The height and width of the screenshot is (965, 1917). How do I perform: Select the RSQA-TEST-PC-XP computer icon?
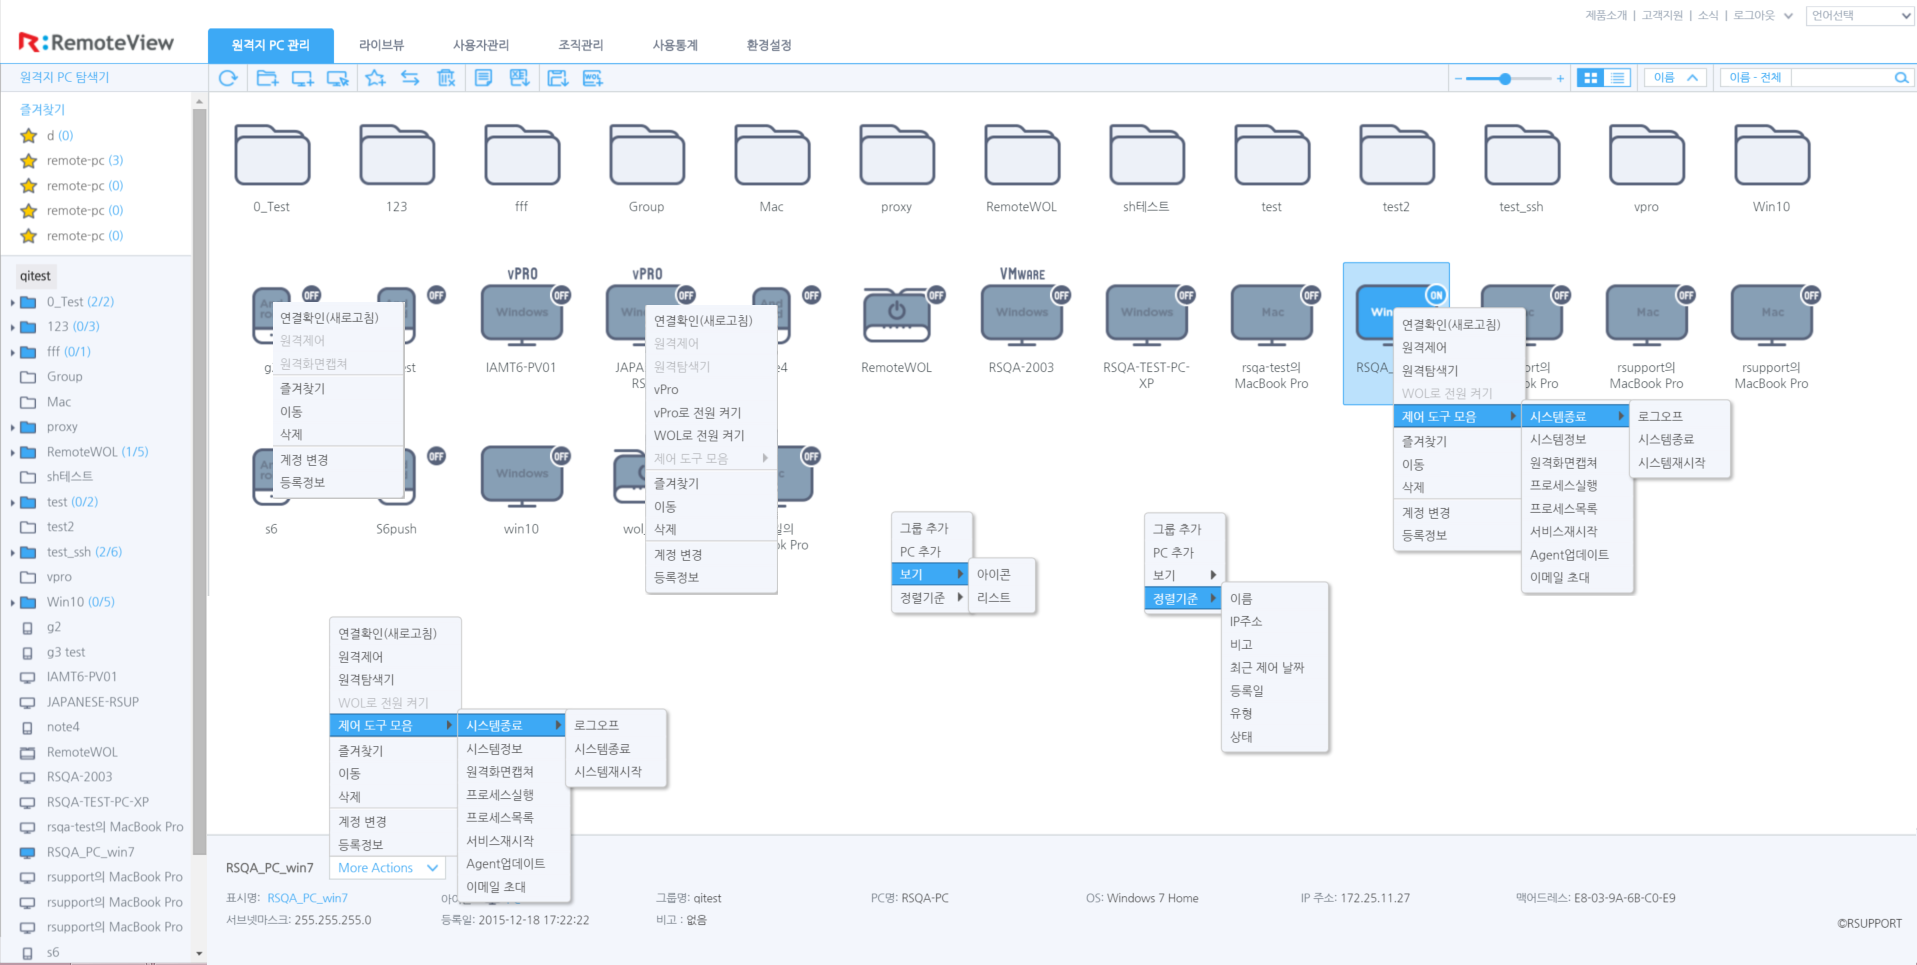pos(1147,314)
